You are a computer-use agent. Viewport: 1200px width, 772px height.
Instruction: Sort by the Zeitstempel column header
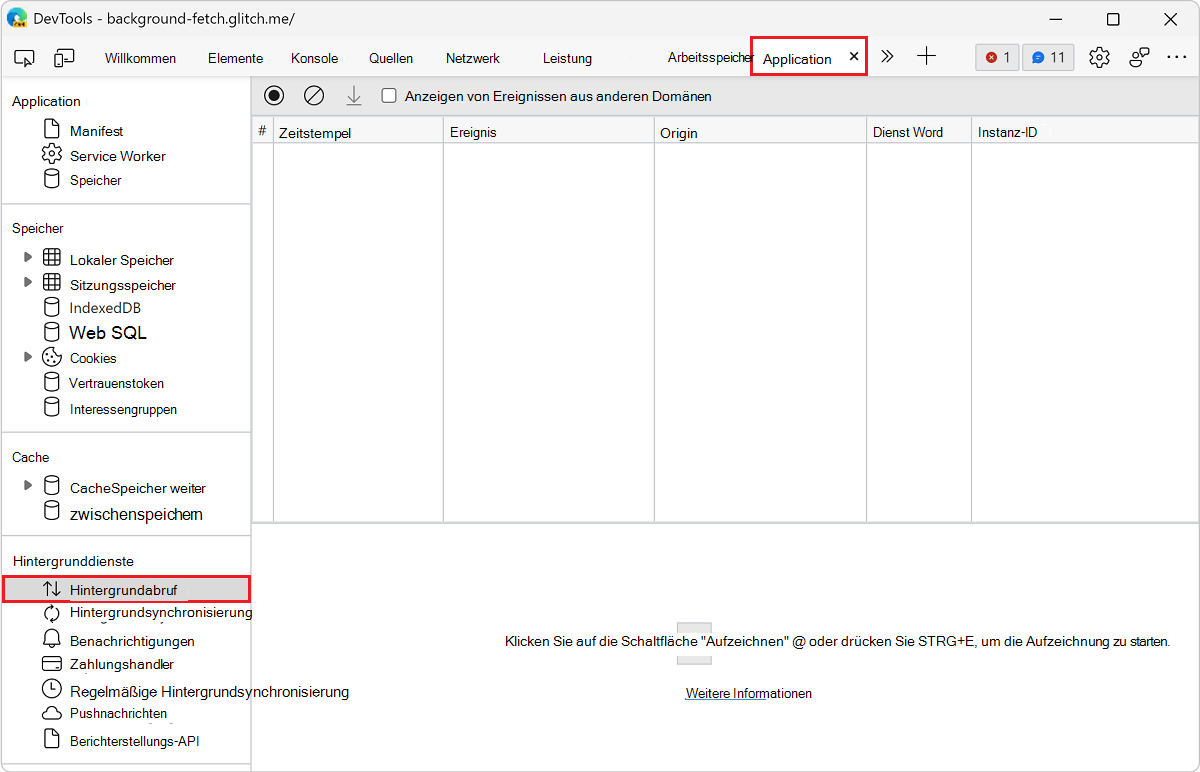pyautogui.click(x=358, y=132)
